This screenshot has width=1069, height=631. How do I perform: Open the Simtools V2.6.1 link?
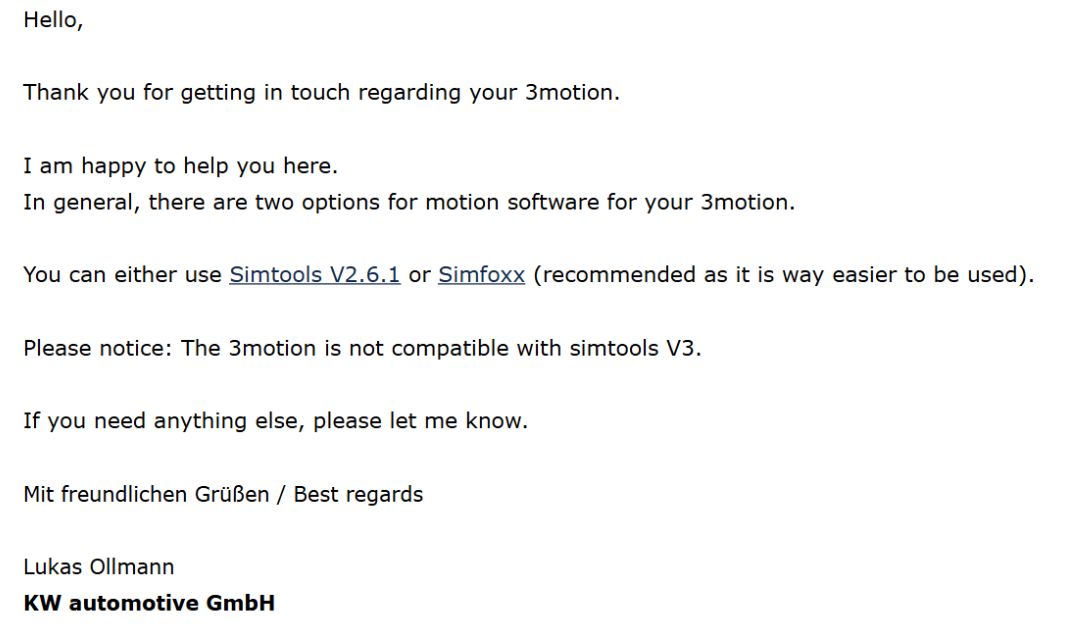click(x=314, y=275)
